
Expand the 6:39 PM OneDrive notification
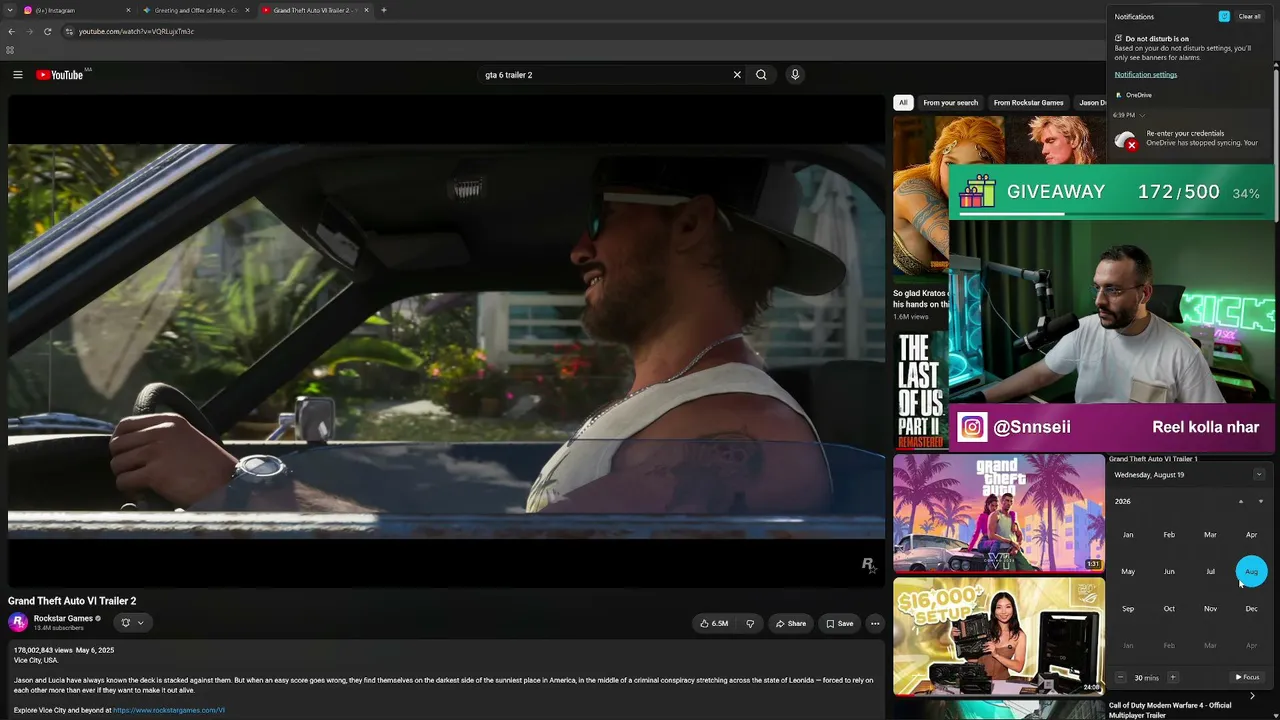(1142, 115)
